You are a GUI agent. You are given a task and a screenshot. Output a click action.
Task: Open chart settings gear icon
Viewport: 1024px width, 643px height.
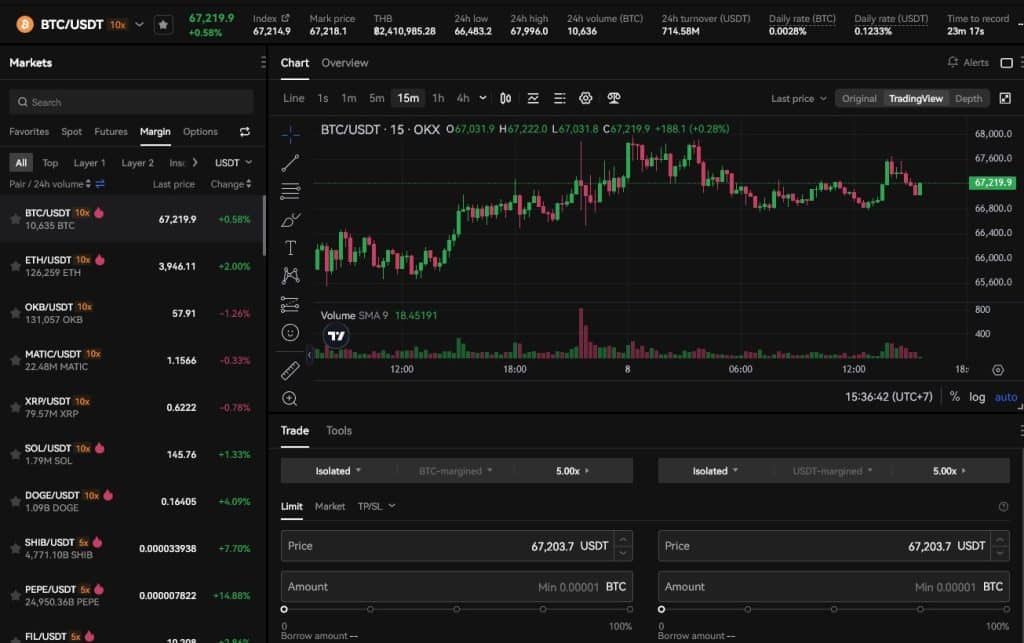[586, 98]
